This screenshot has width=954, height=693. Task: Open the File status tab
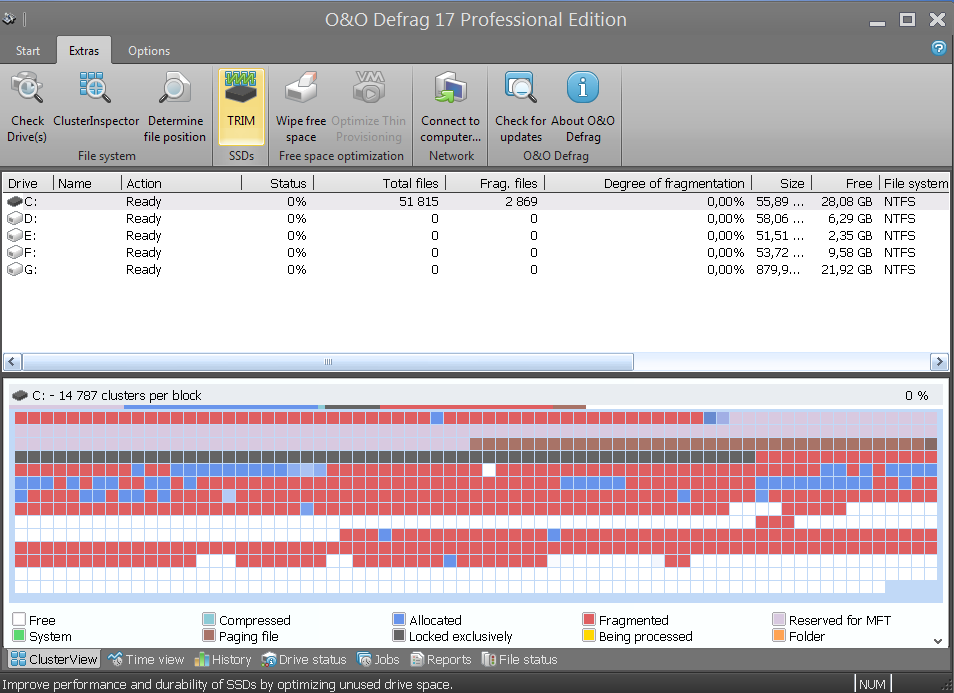point(519,659)
